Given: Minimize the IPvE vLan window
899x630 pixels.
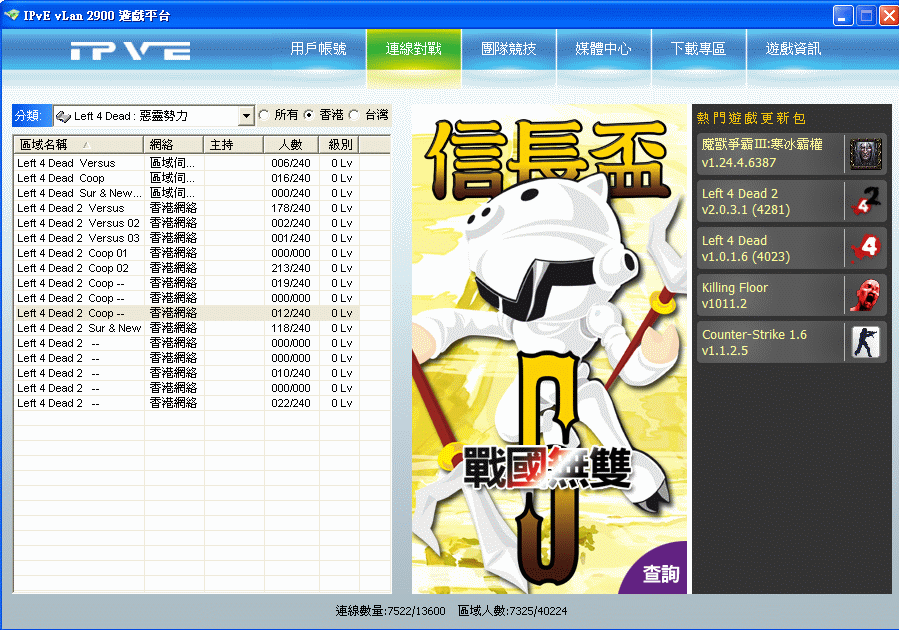Looking at the screenshot, I should coord(843,15).
